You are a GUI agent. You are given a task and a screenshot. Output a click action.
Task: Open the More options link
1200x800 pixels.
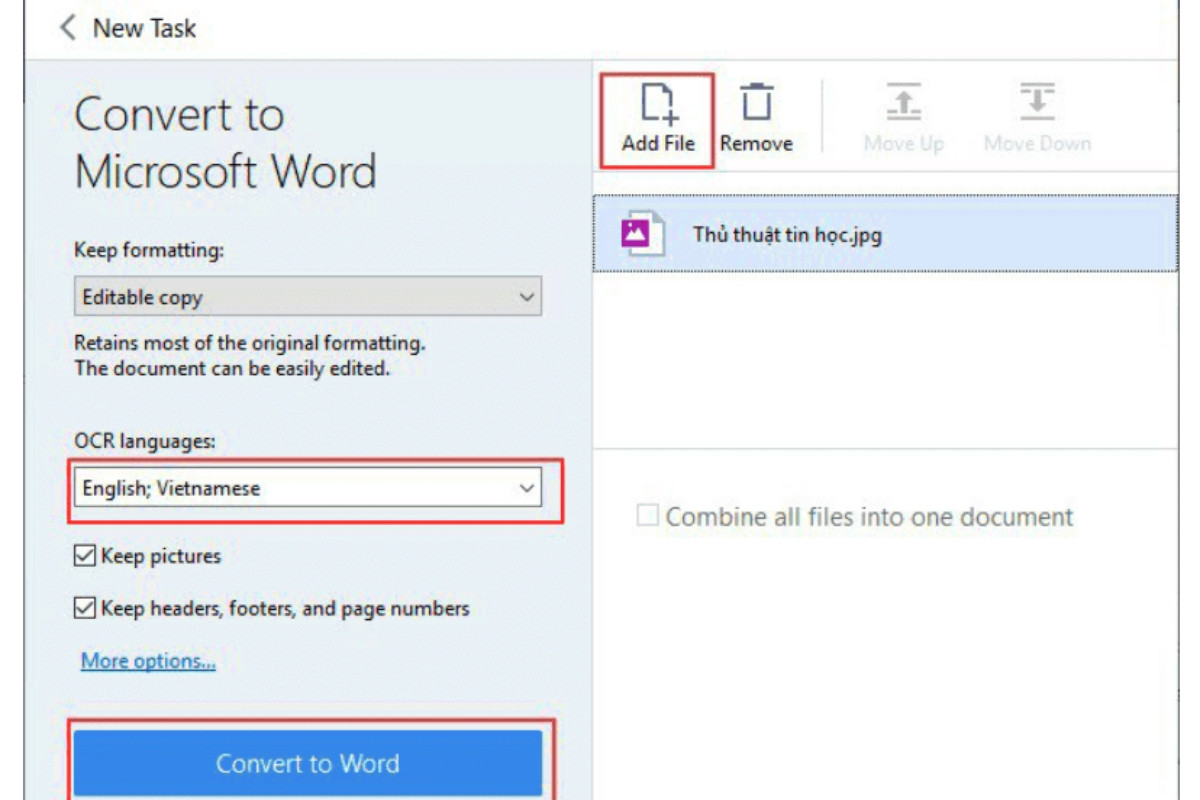[x=148, y=661]
